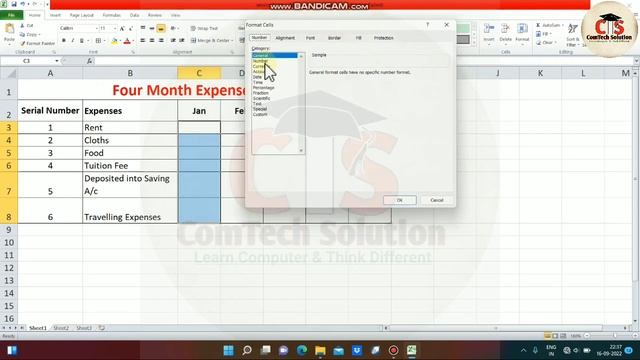Click the Borders icon
640x360 pixels.
98,41
